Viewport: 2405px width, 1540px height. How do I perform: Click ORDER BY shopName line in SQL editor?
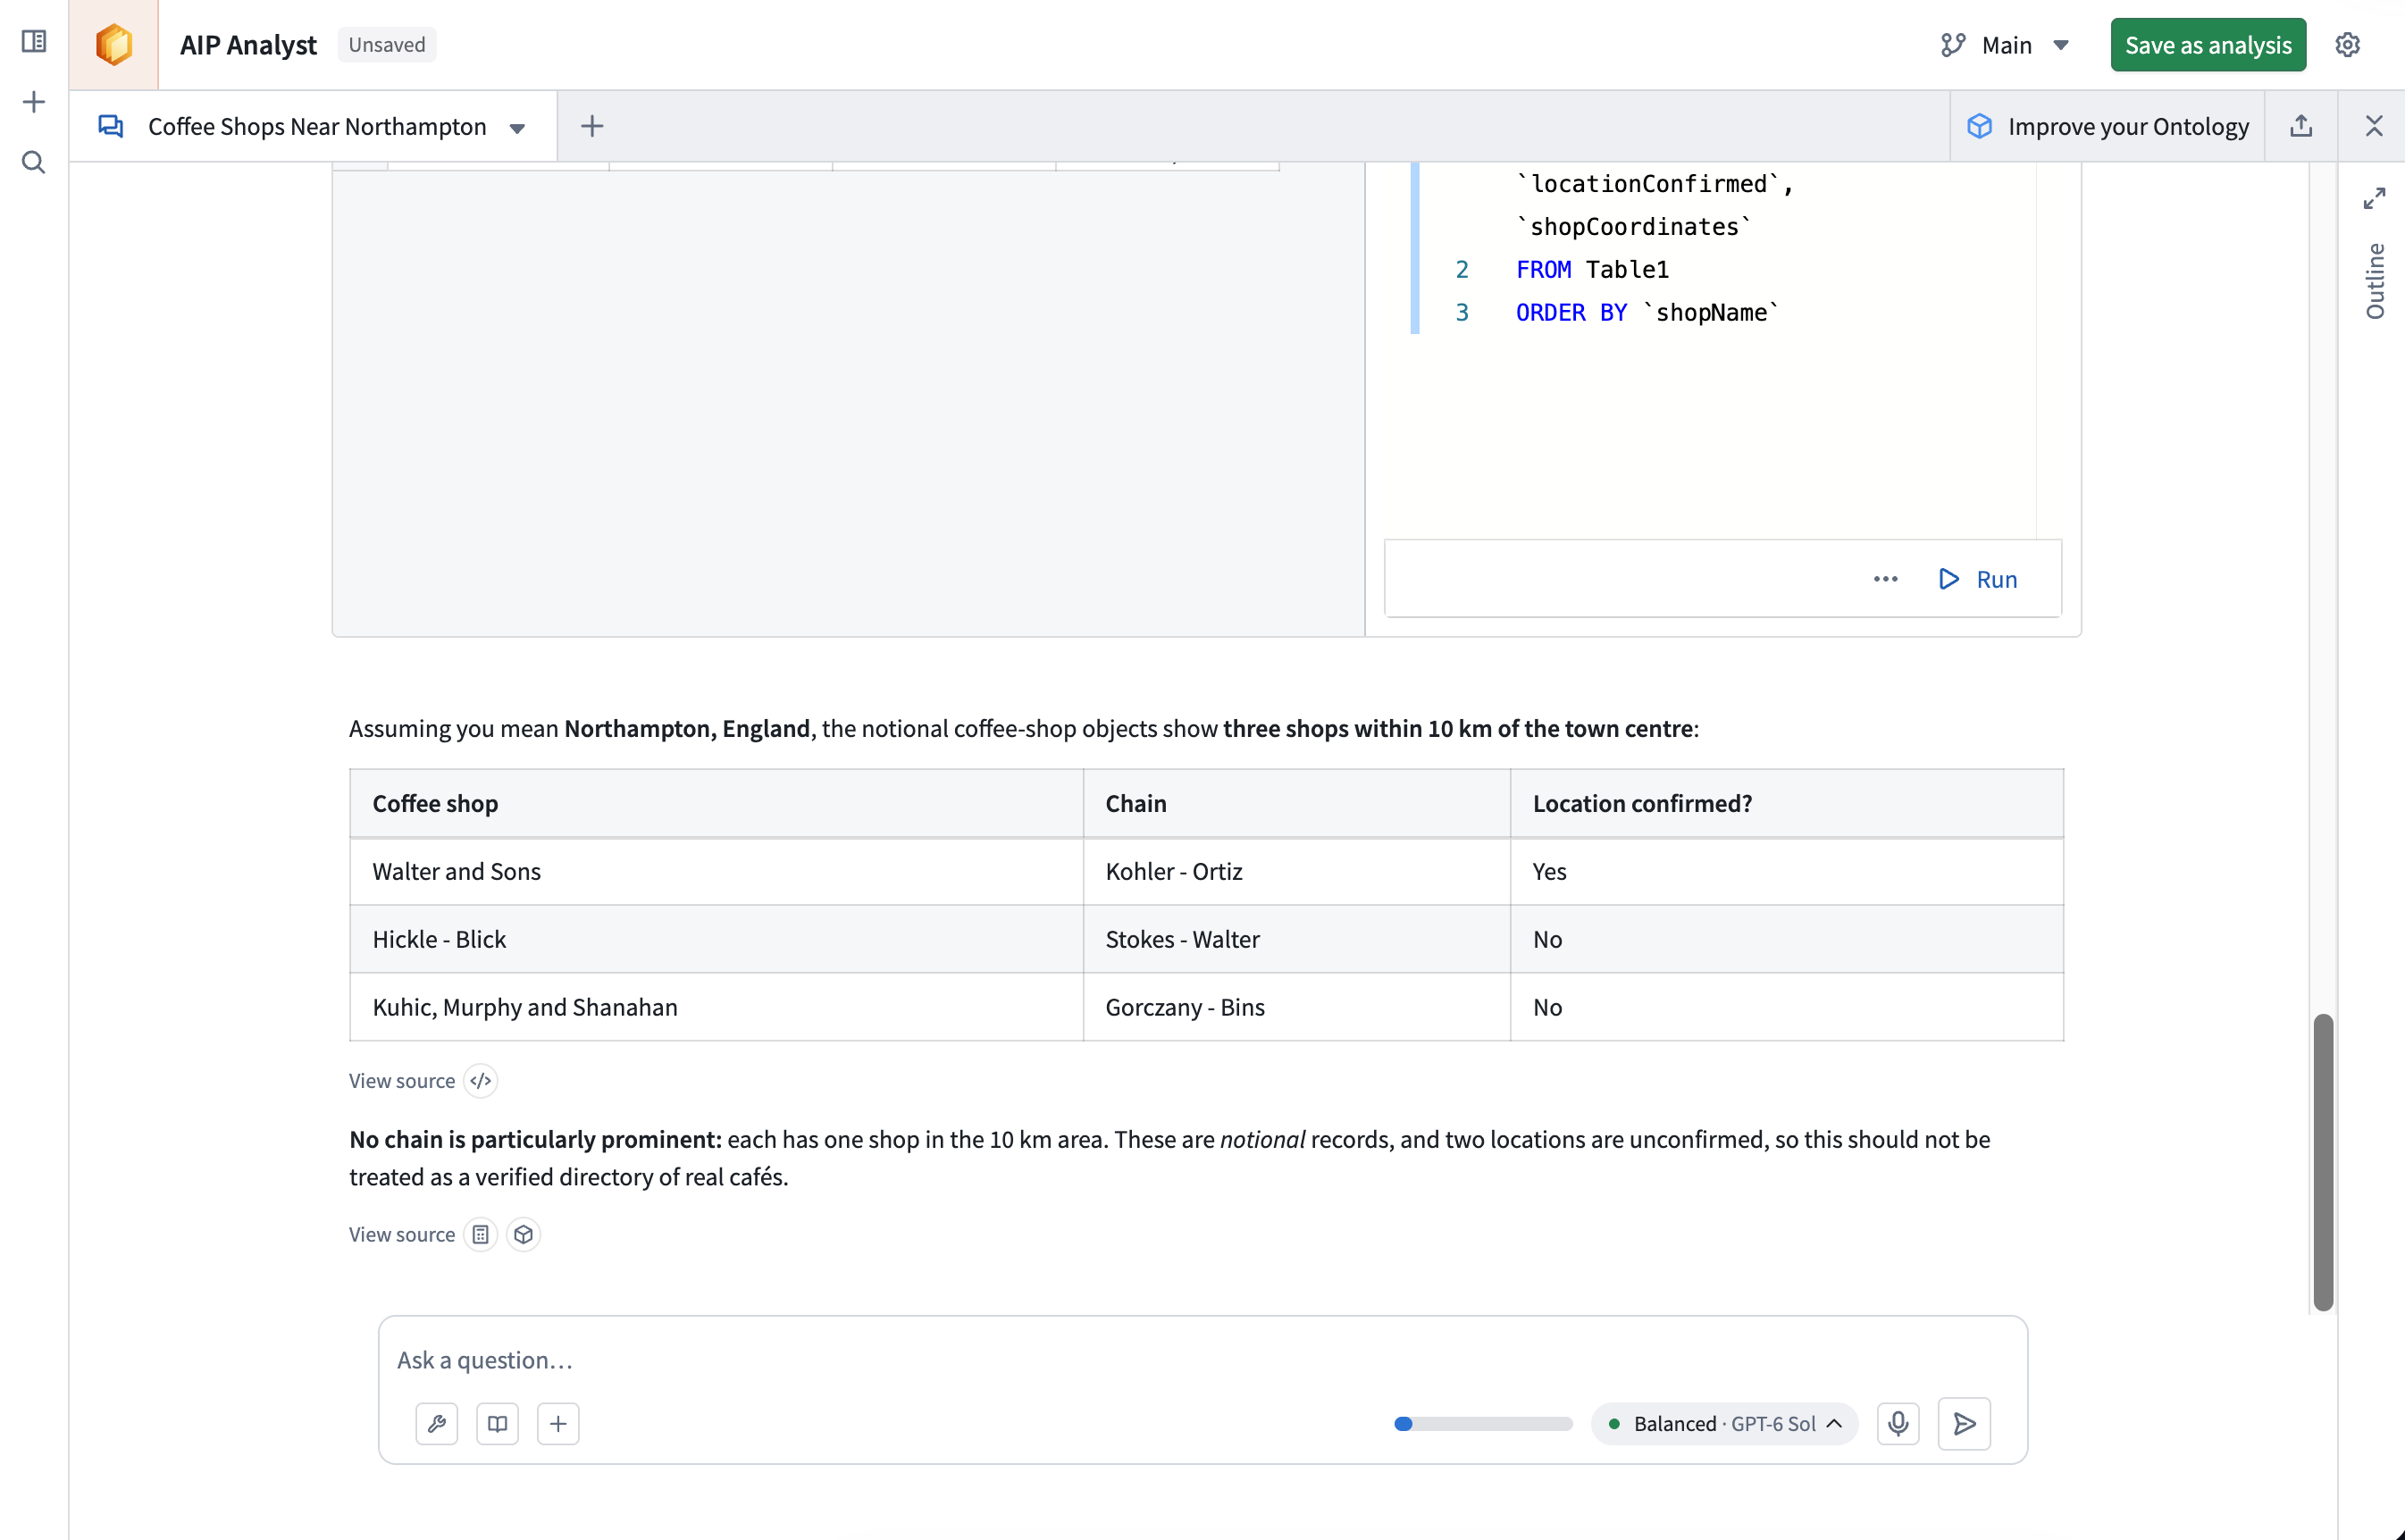click(x=1647, y=312)
